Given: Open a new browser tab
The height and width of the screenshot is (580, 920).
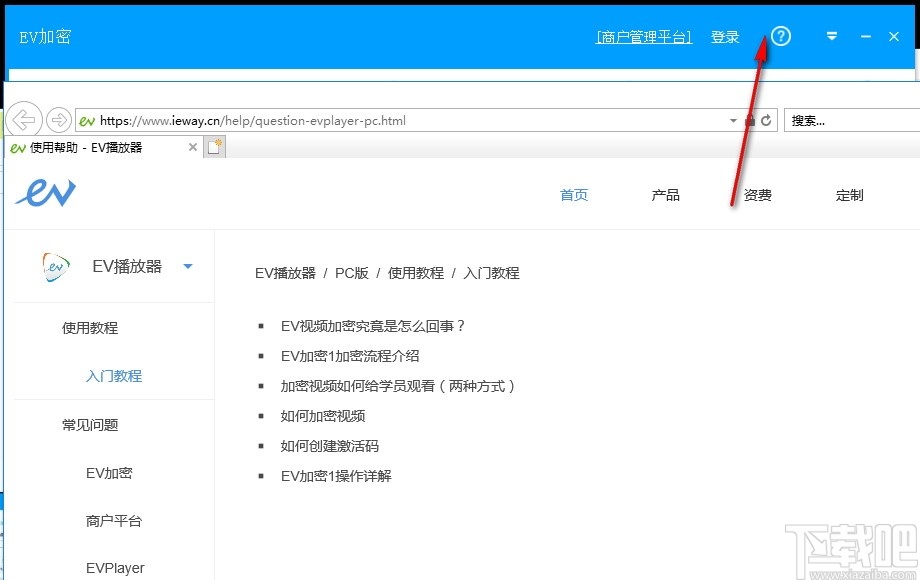Looking at the screenshot, I should tap(214, 147).
